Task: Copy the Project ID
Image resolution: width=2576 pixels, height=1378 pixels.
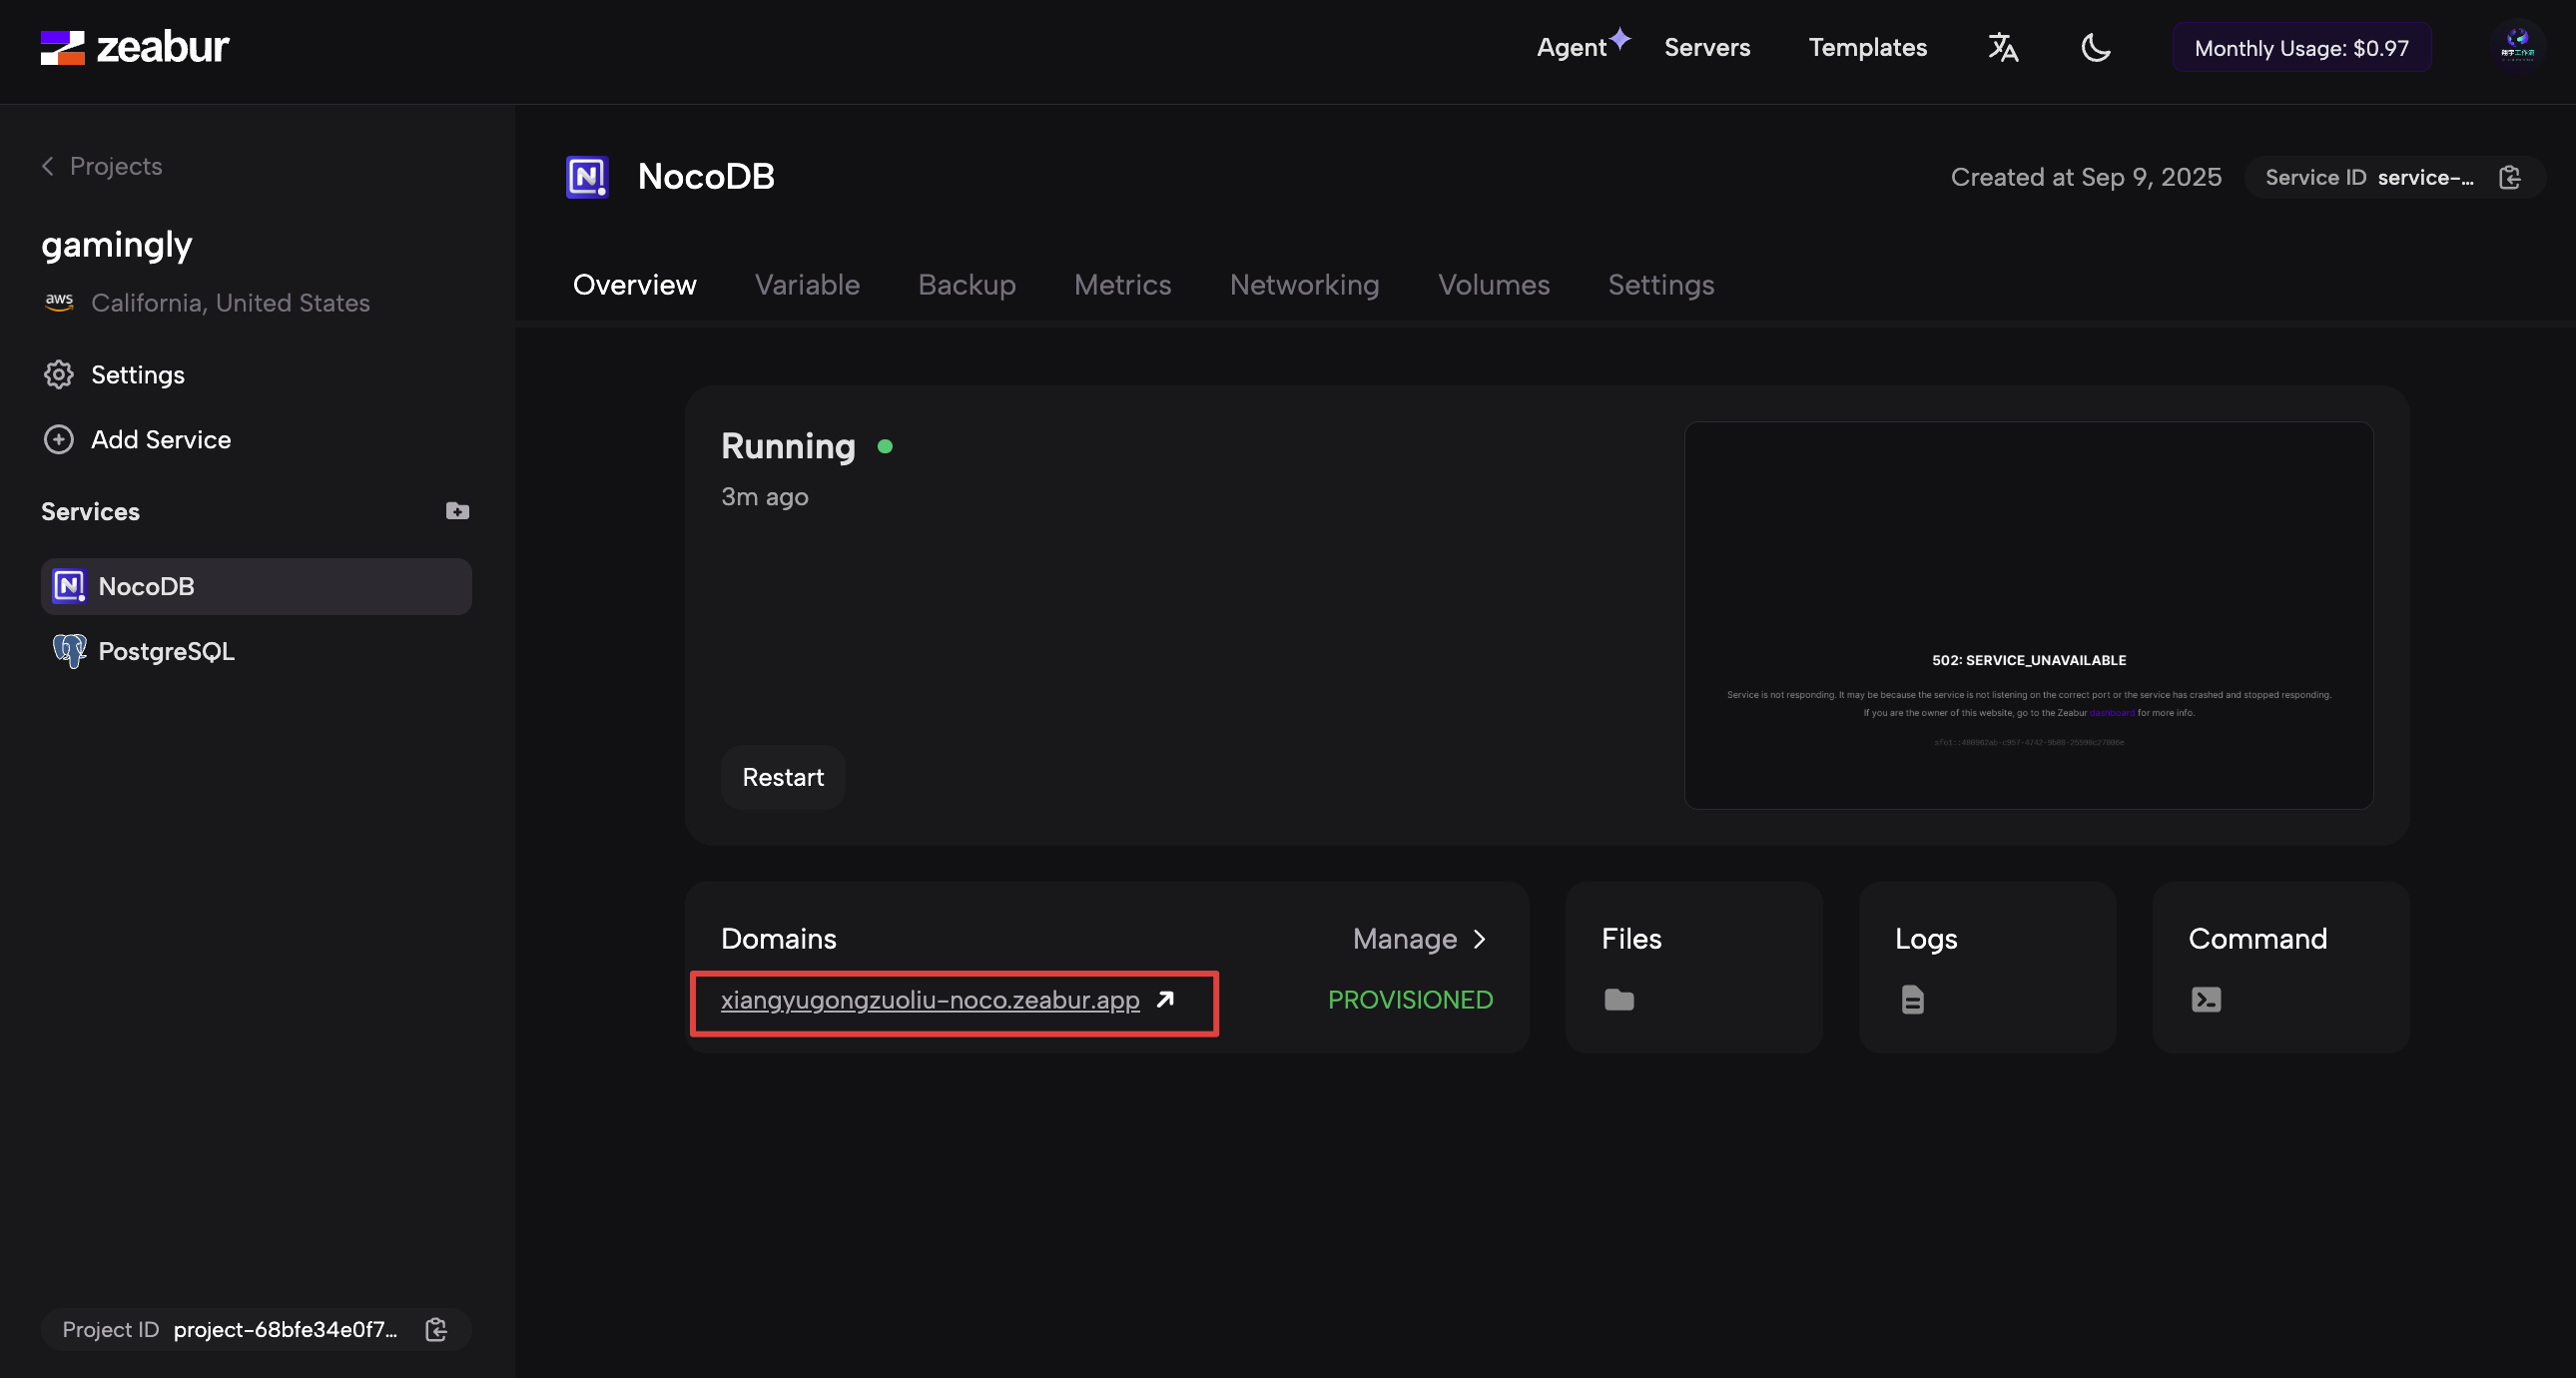Action: click(x=436, y=1329)
